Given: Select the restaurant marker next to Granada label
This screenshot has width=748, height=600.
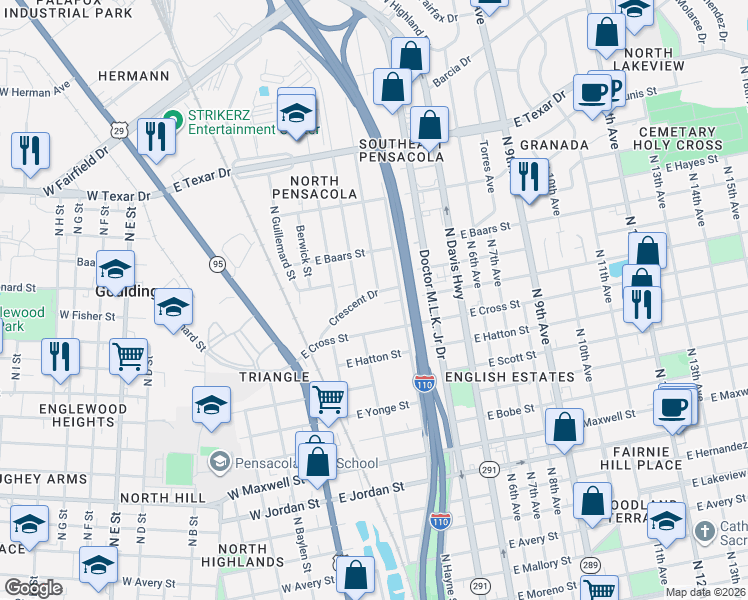Looking at the screenshot, I should point(530,180).
